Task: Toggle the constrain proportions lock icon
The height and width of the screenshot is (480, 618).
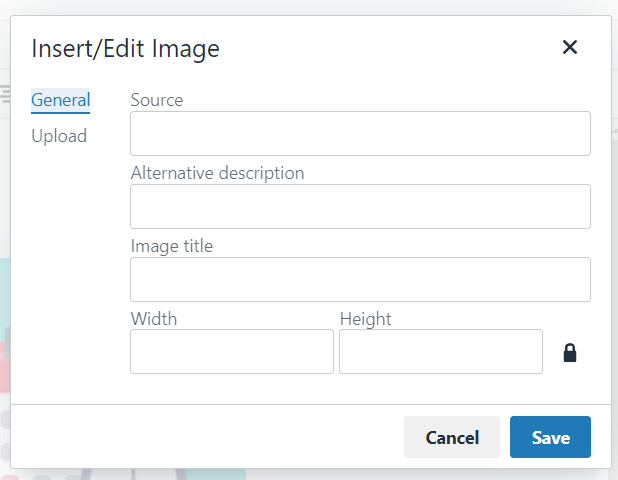Action: 570,352
